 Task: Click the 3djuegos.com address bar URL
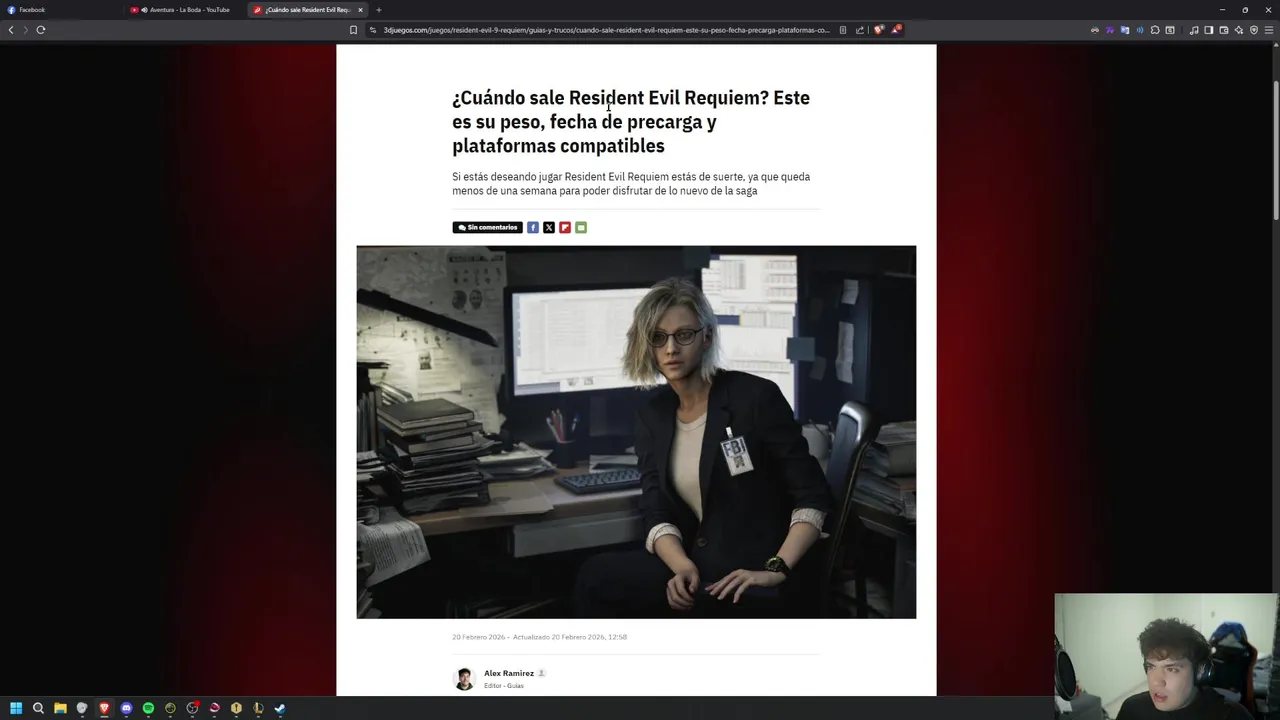[x=606, y=30]
